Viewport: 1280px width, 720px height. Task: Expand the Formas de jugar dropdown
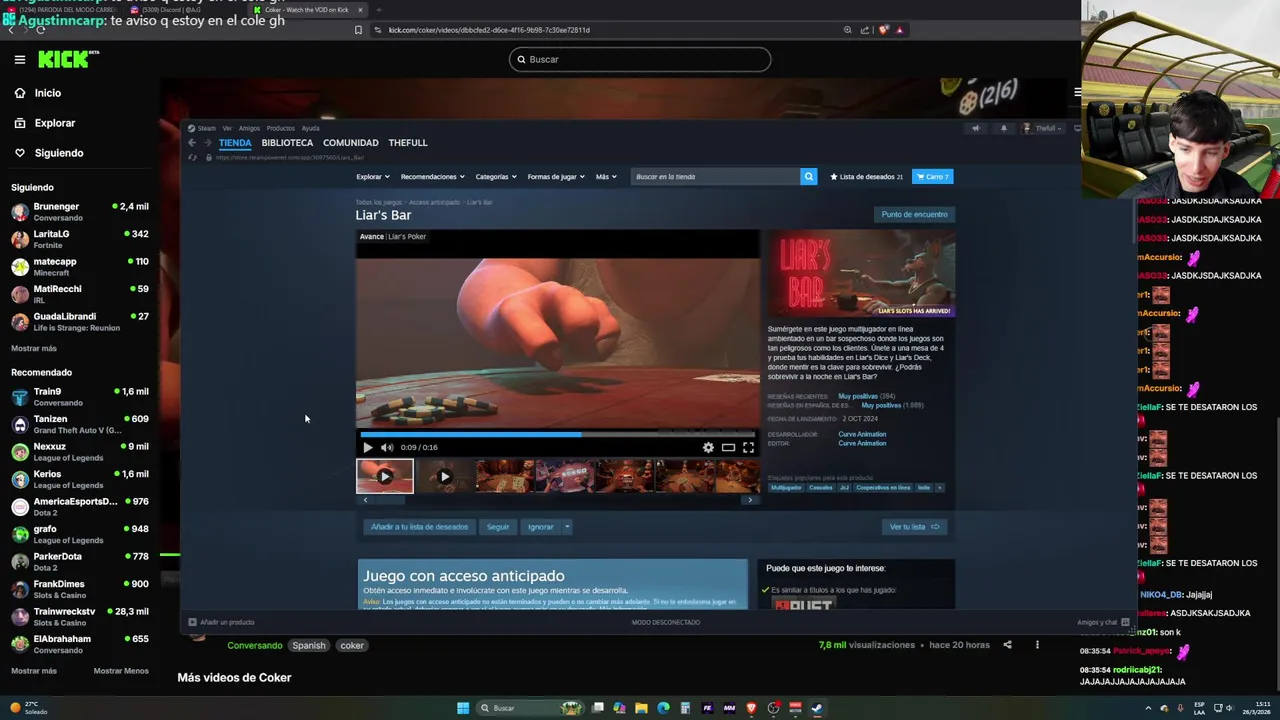pos(555,177)
